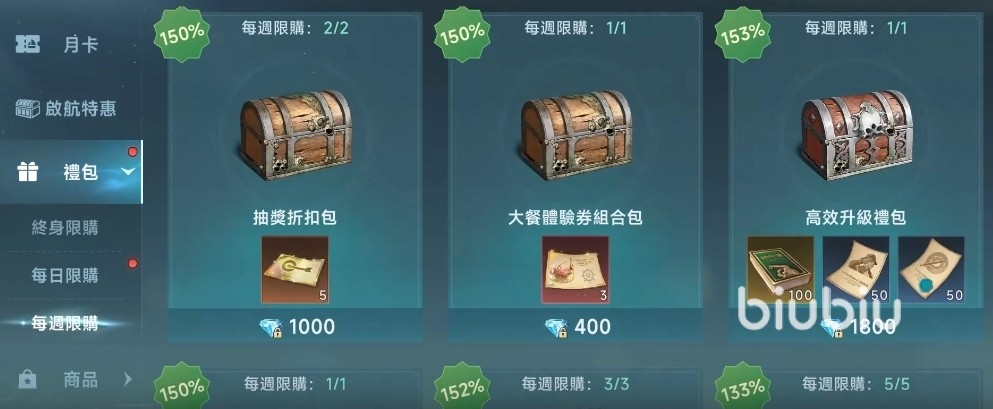This screenshot has height=409, width=993.
Task: Check the blue seal scroll item
Action: click(931, 270)
